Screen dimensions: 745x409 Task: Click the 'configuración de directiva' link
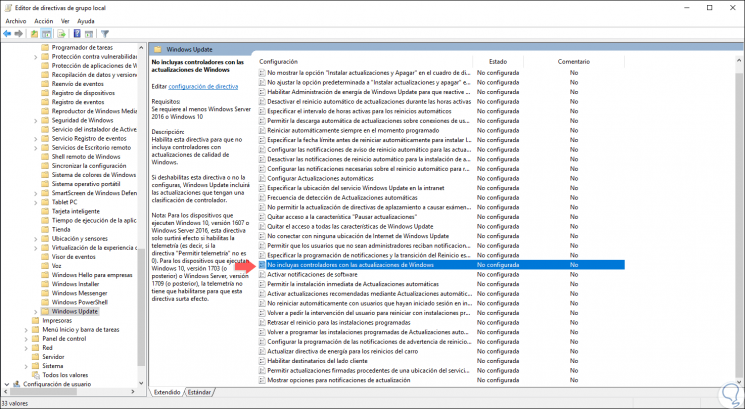203,86
